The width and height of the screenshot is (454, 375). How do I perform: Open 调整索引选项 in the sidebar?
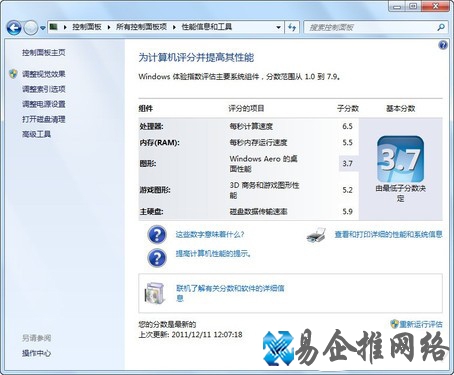pyautogui.click(x=44, y=89)
